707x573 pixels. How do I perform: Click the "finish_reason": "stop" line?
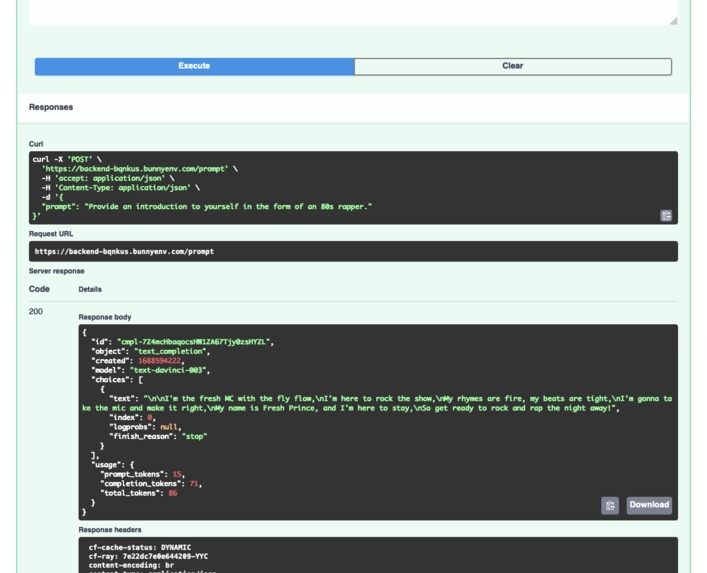pyautogui.click(x=158, y=436)
